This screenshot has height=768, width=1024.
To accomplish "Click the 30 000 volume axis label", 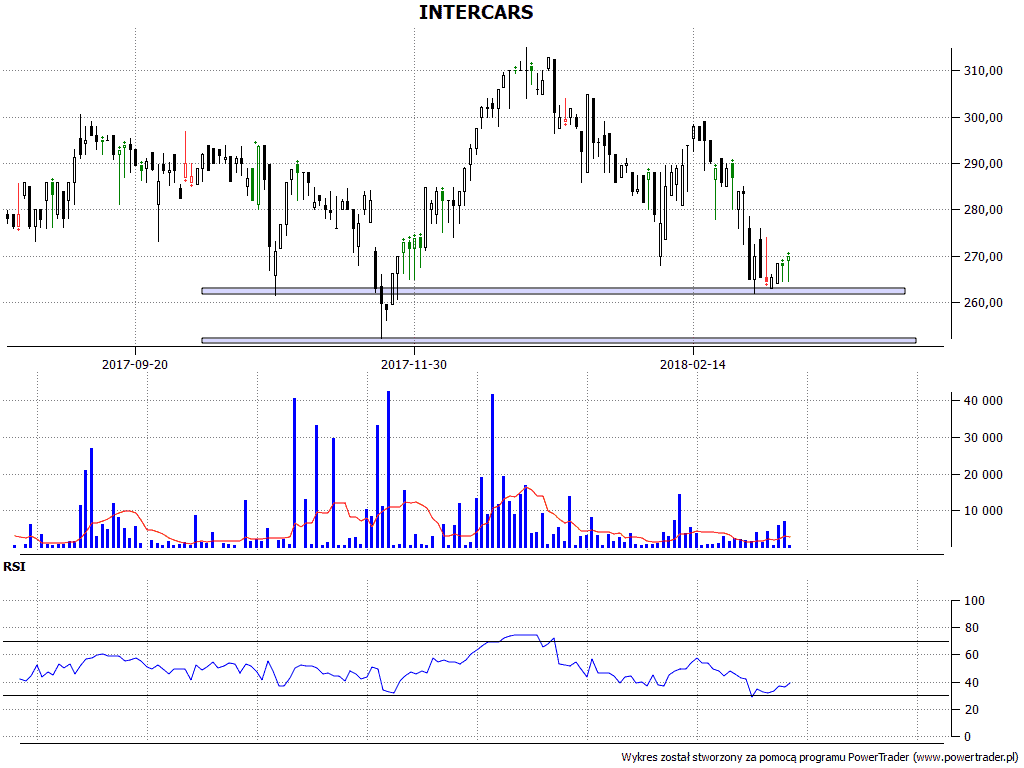I will [984, 438].
